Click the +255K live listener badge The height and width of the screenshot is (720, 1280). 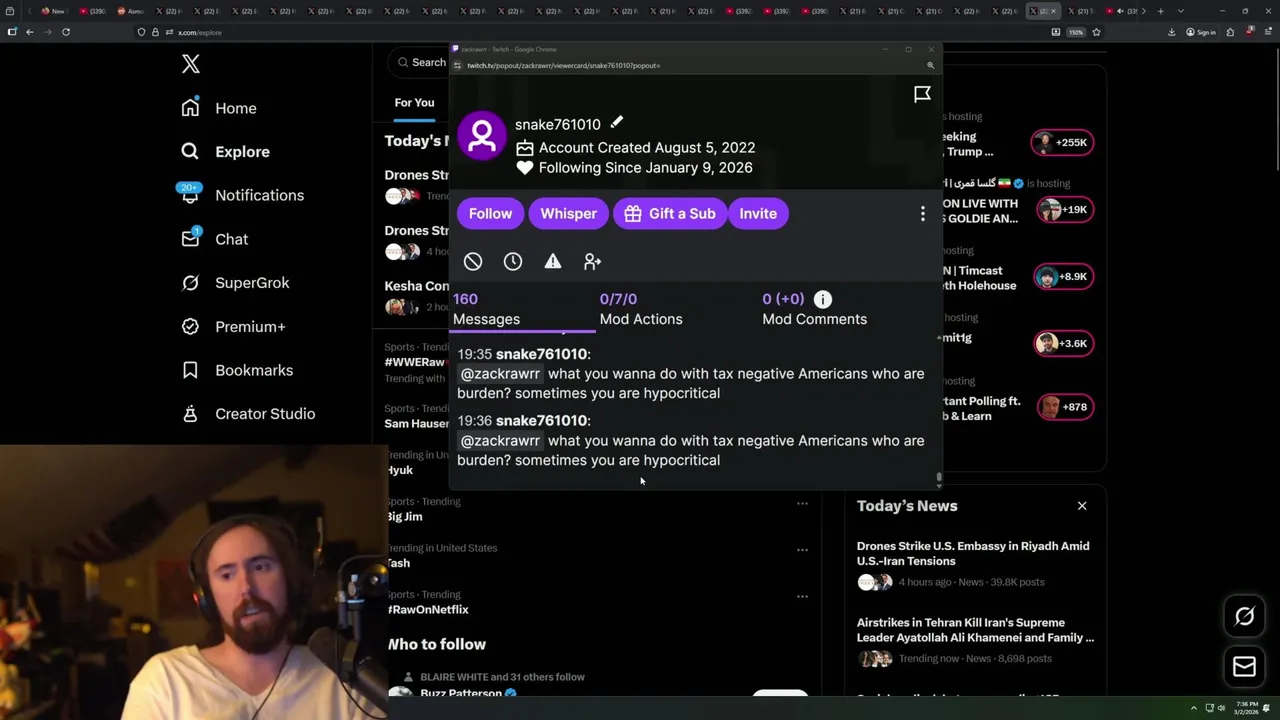click(1063, 143)
